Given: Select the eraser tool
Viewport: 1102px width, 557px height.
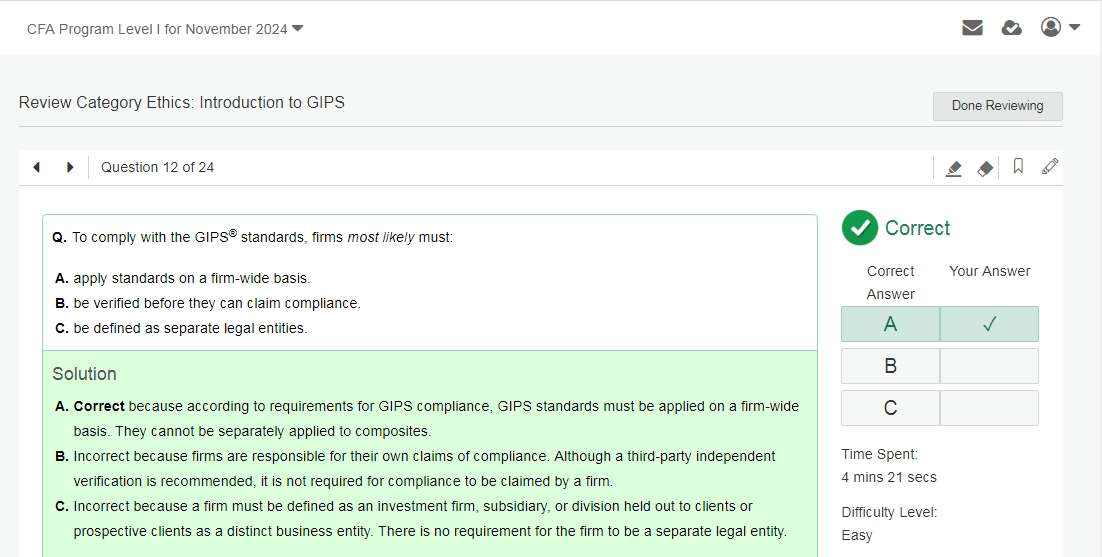Looking at the screenshot, I should click(x=985, y=168).
